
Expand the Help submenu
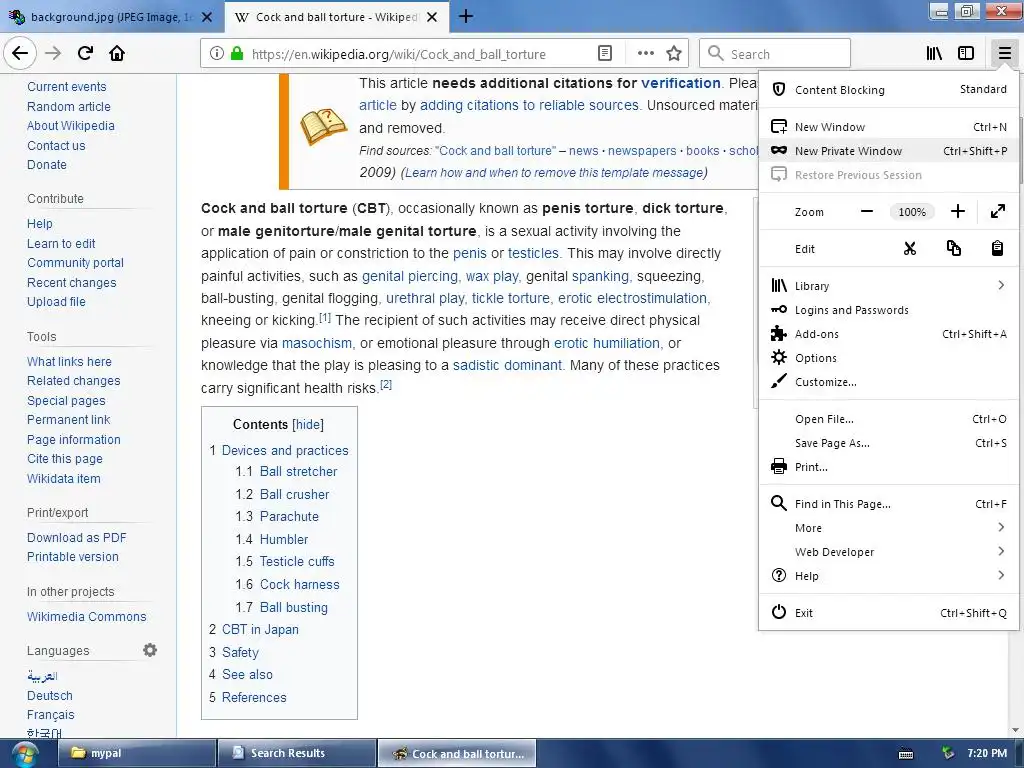889,575
